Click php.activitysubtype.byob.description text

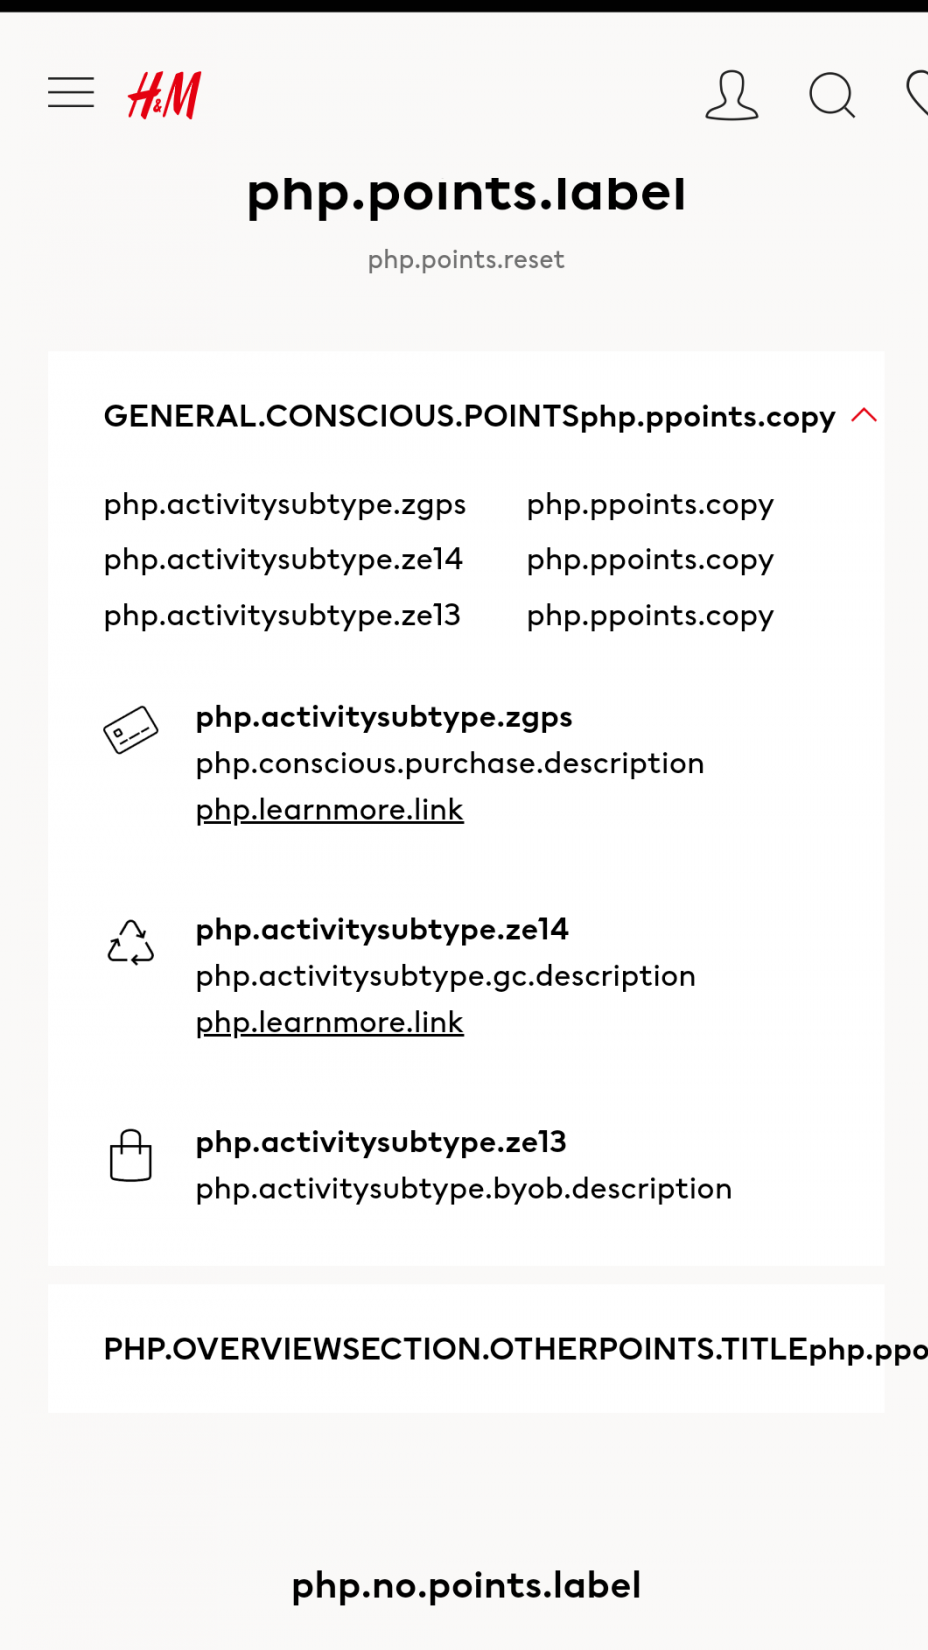click(464, 1189)
